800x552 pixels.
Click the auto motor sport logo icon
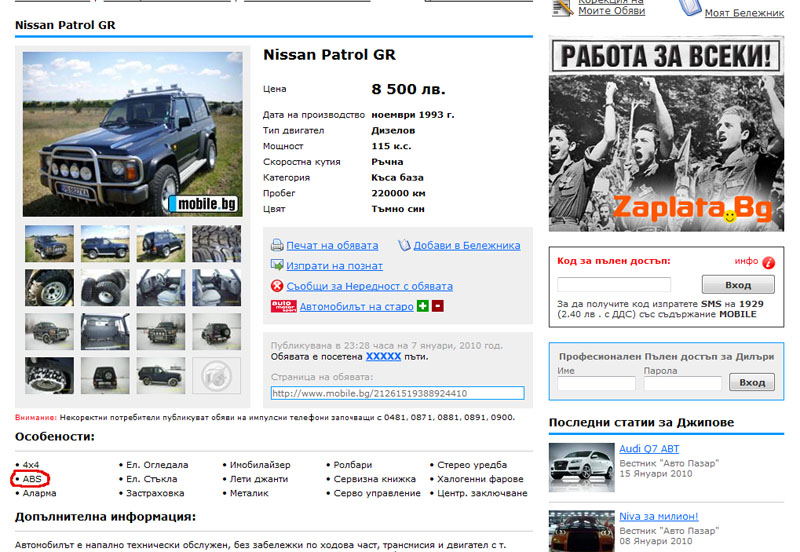[x=283, y=306]
